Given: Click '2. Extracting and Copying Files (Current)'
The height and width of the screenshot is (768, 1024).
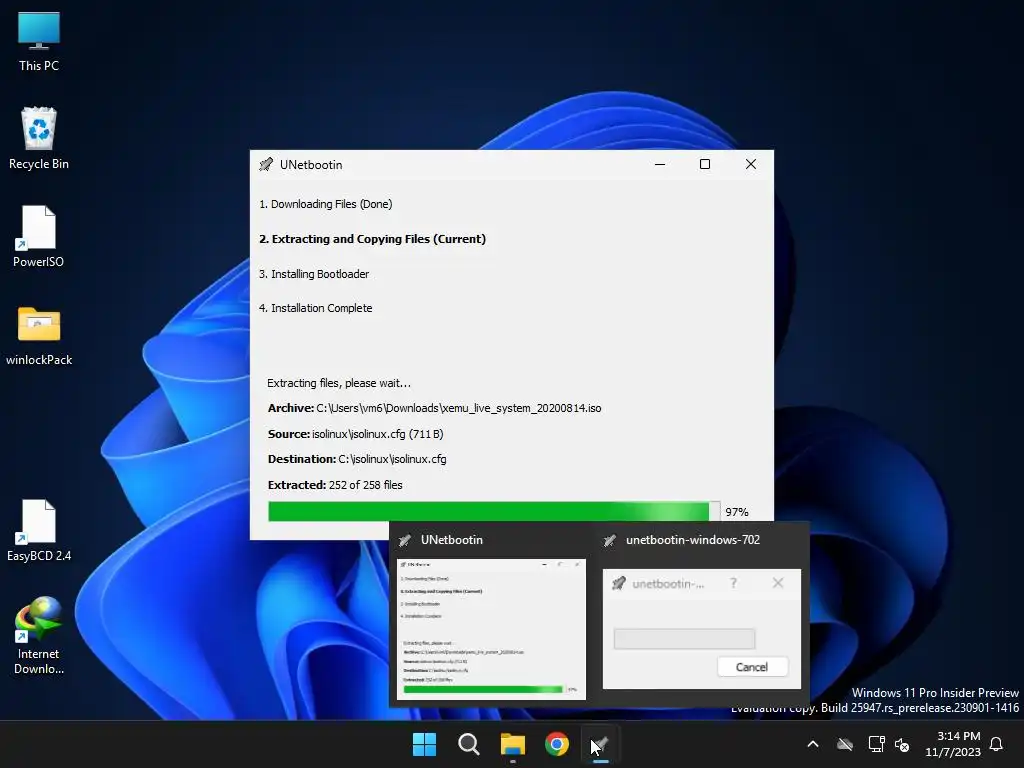Looking at the screenshot, I should point(372,239).
